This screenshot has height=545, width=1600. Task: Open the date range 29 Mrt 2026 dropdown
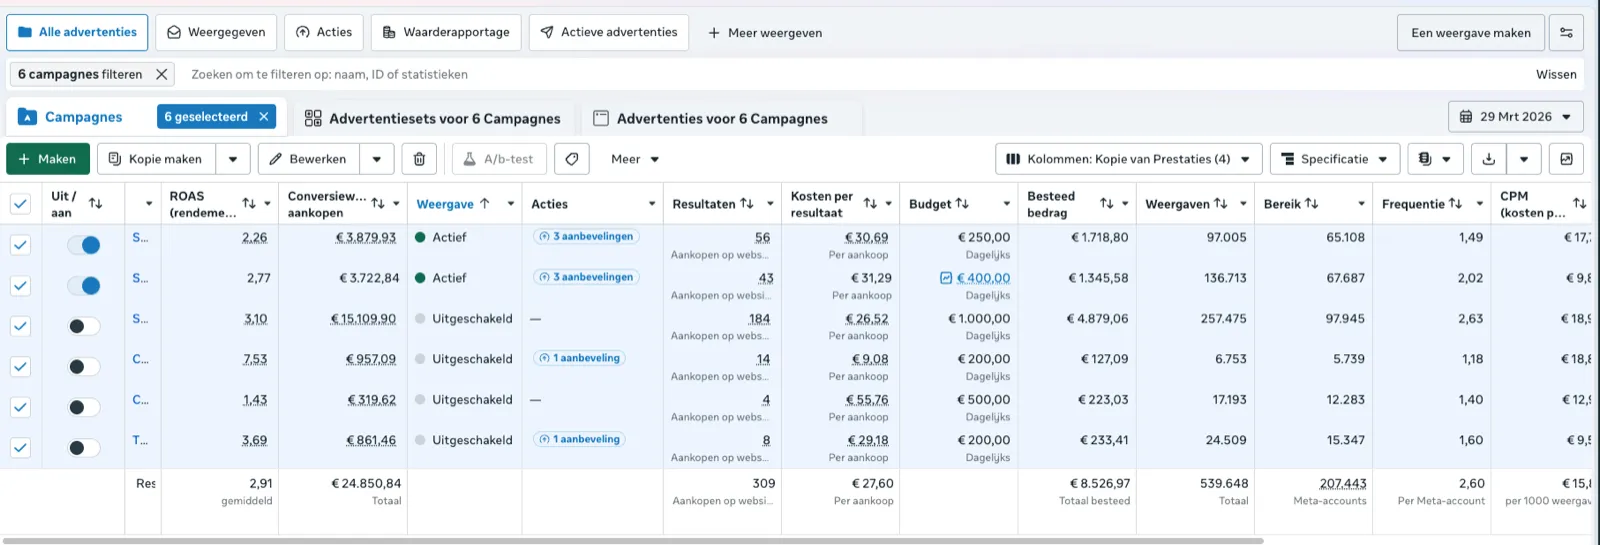click(x=1516, y=117)
